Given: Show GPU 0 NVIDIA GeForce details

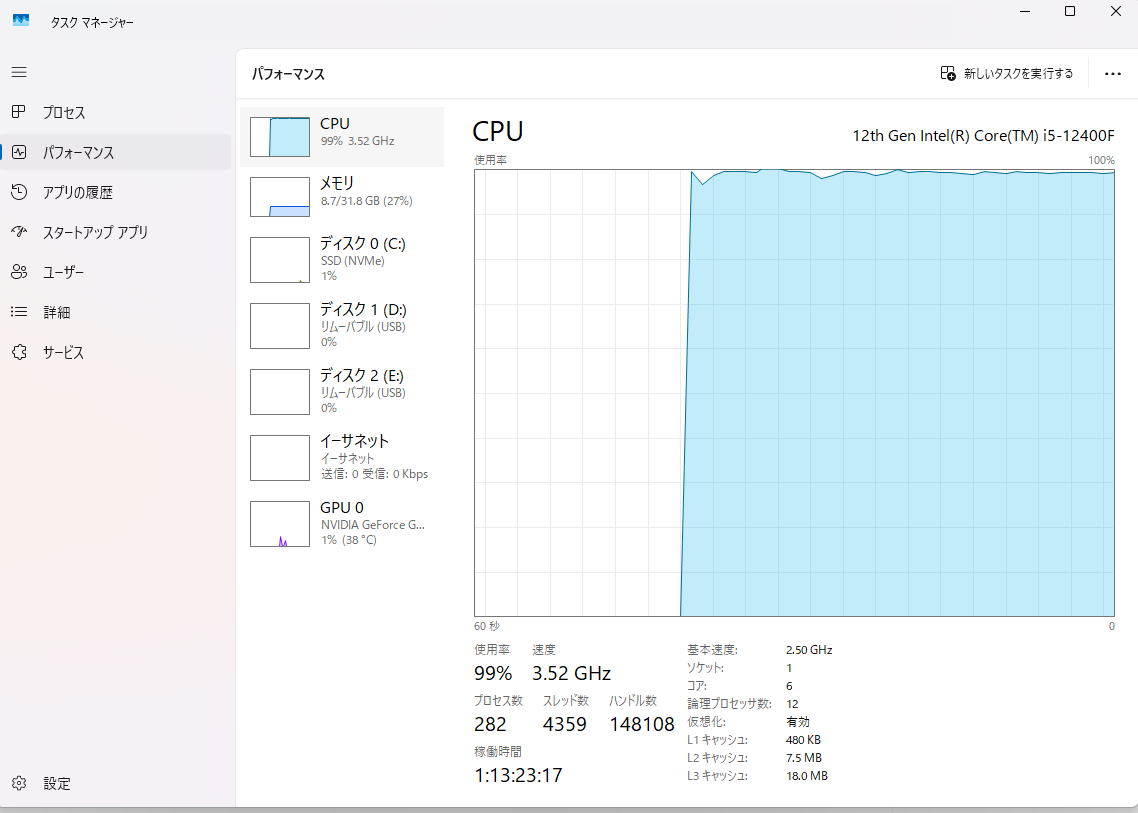Looking at the screenshot, I should coord(342,523).
